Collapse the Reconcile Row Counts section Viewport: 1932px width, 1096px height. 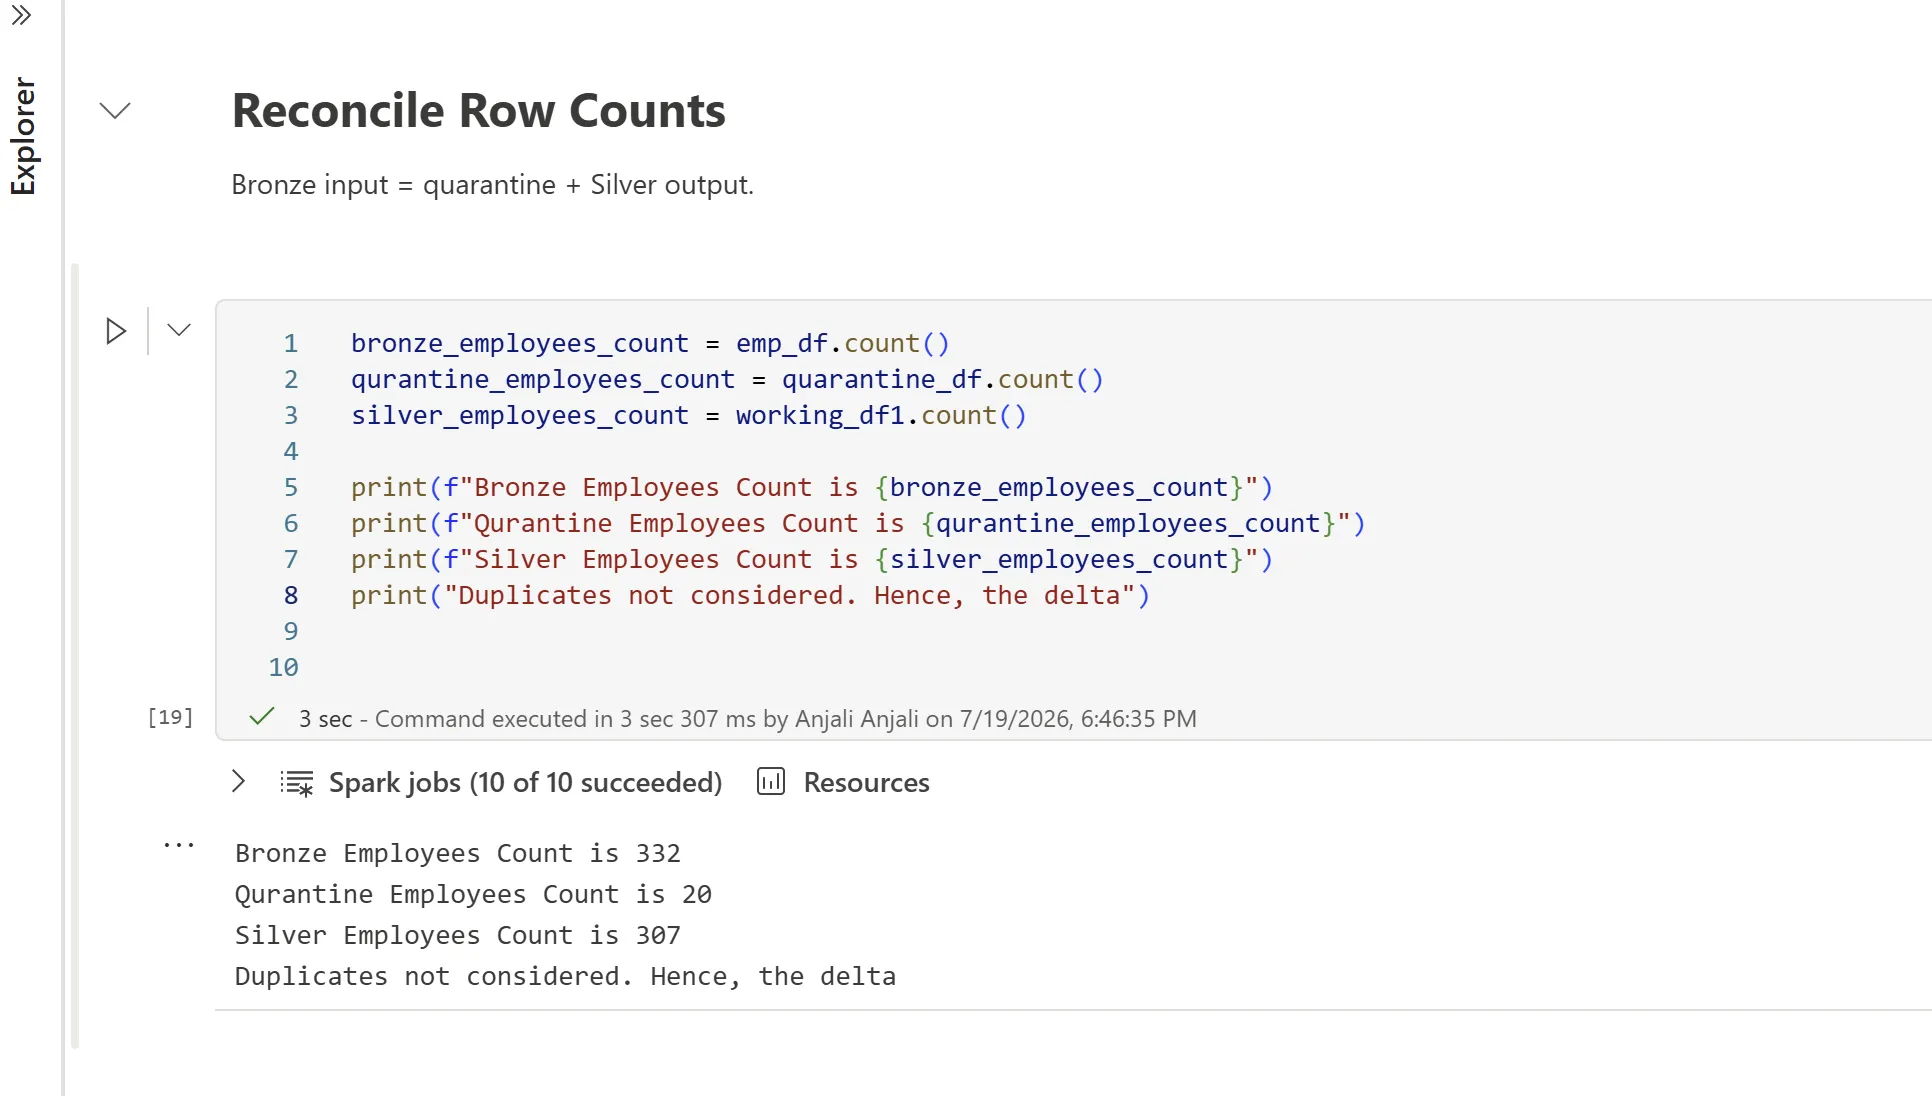(115, 110)
